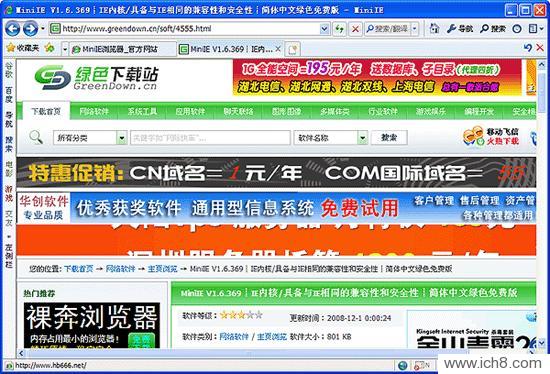Screen dimensions: 550x374
Task: Go forward with the blue Forward arrow
Action: click(x=30, y=29)
